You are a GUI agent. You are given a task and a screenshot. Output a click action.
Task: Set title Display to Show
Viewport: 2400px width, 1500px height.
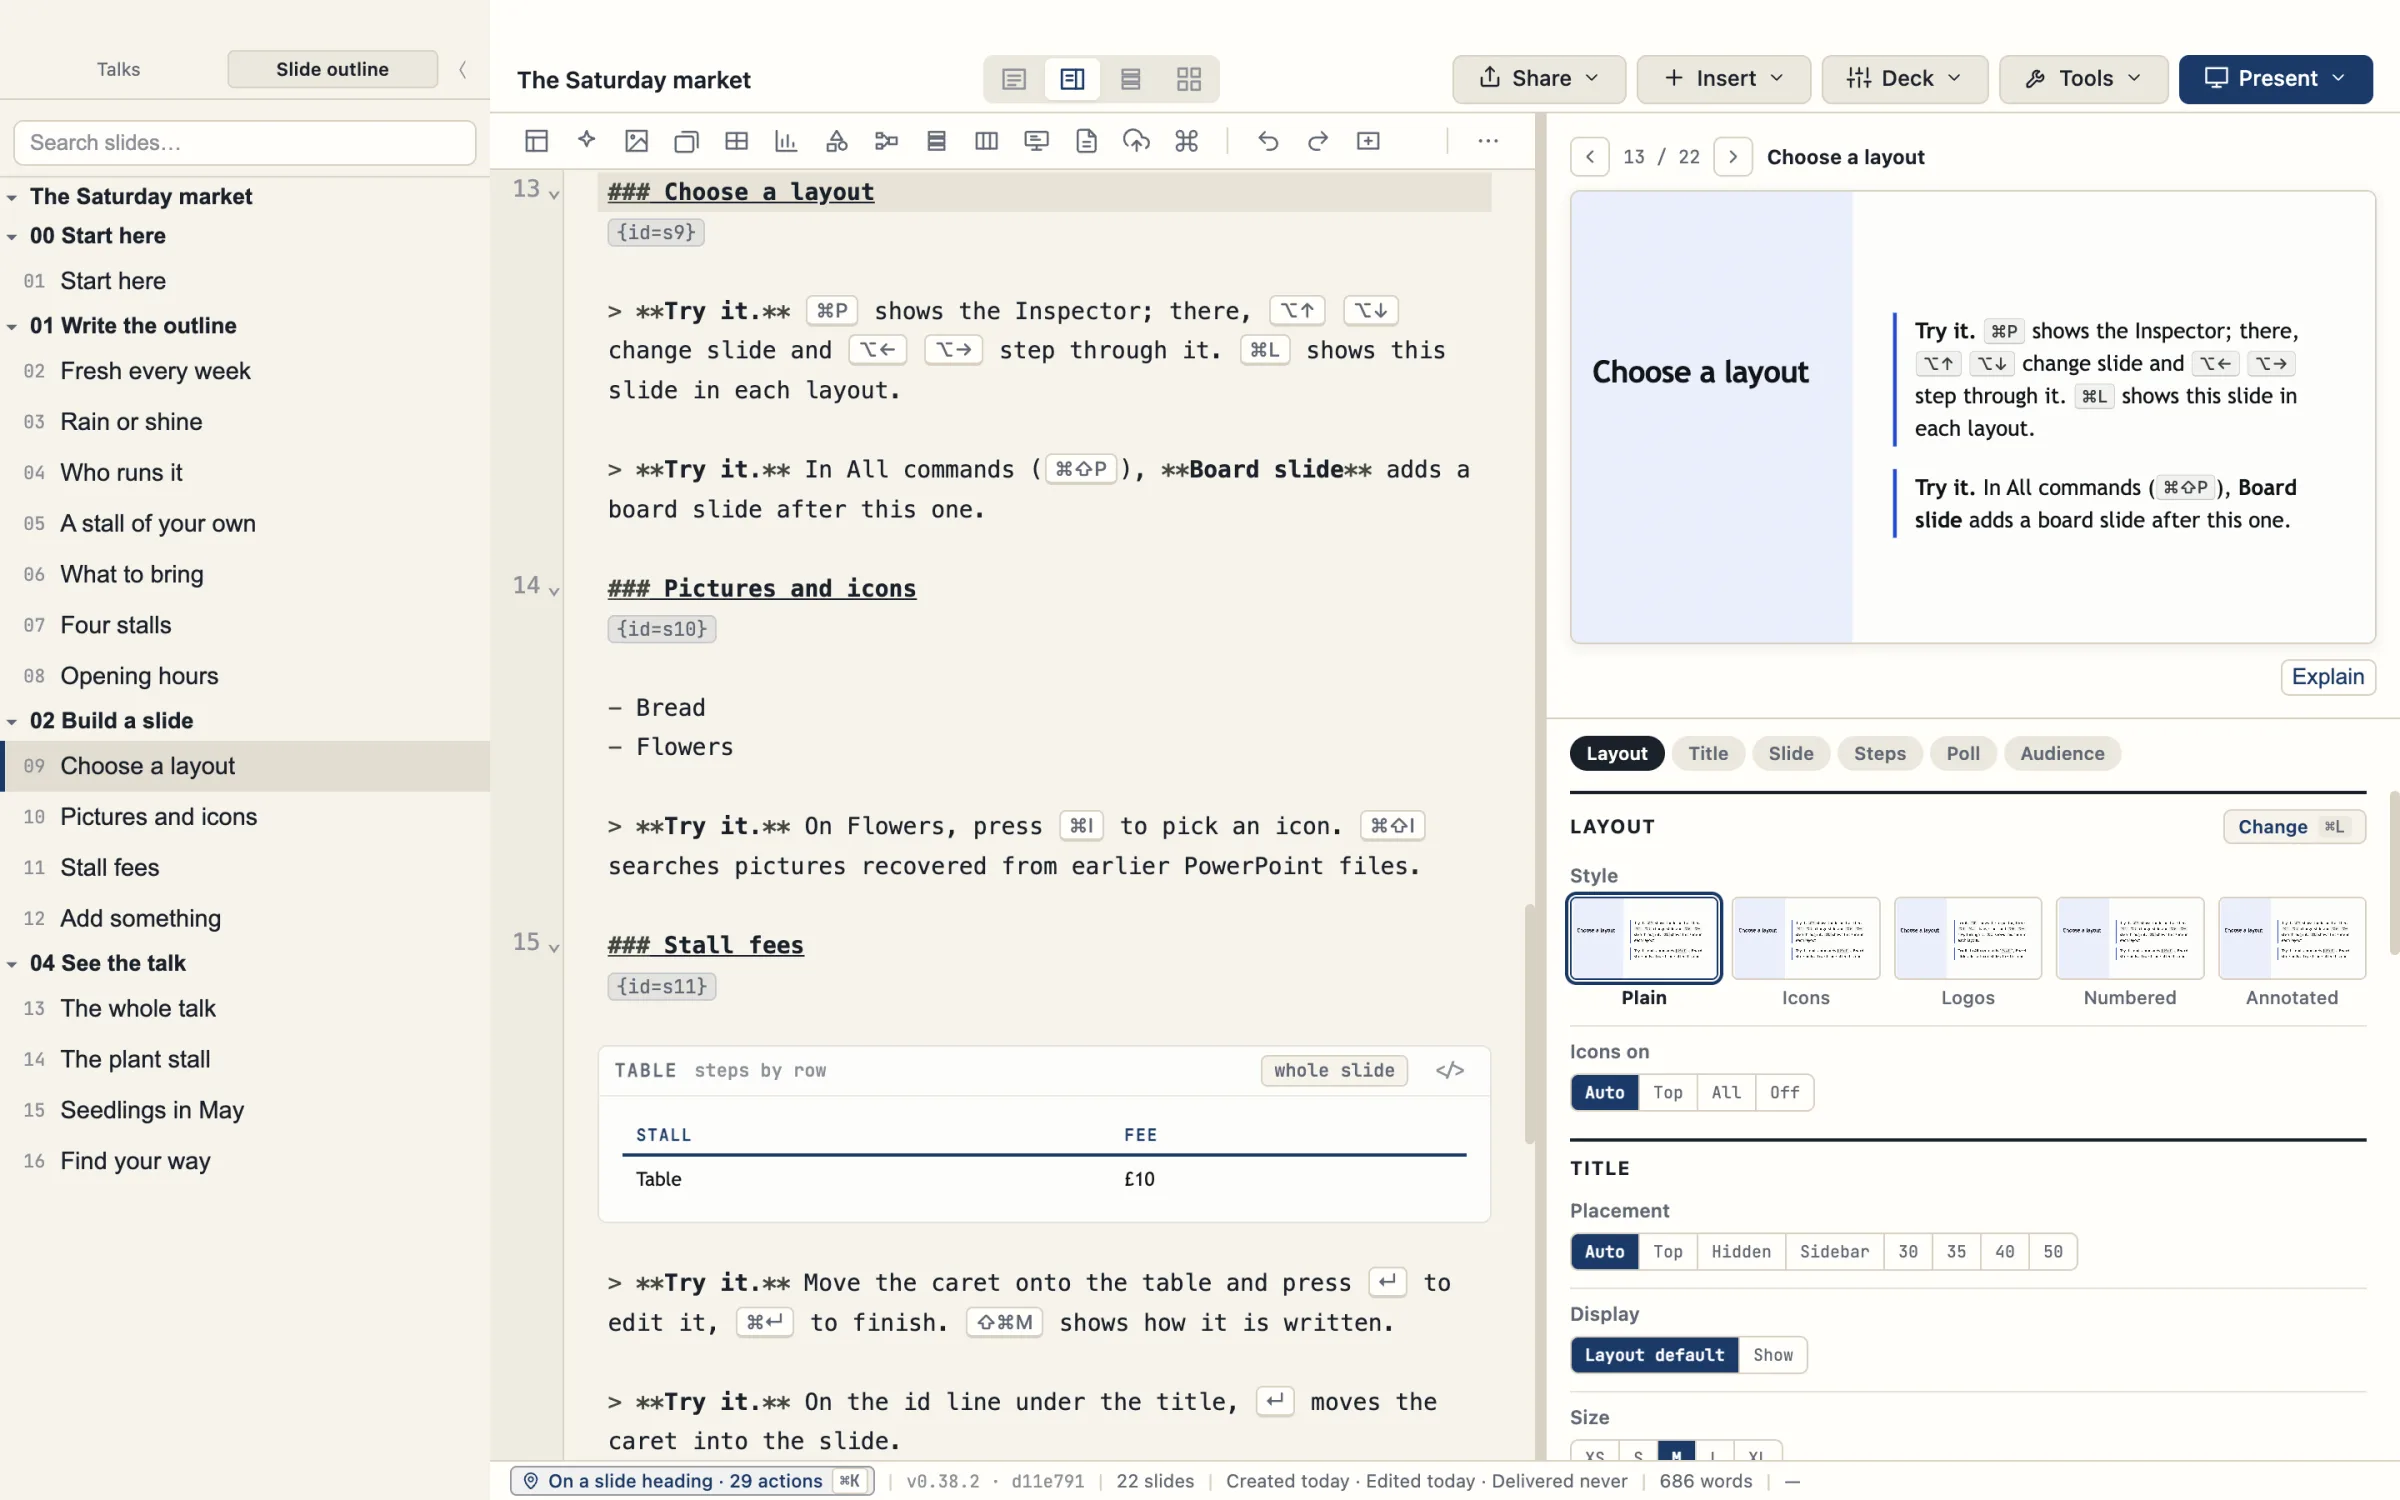click(1773, 1355)
